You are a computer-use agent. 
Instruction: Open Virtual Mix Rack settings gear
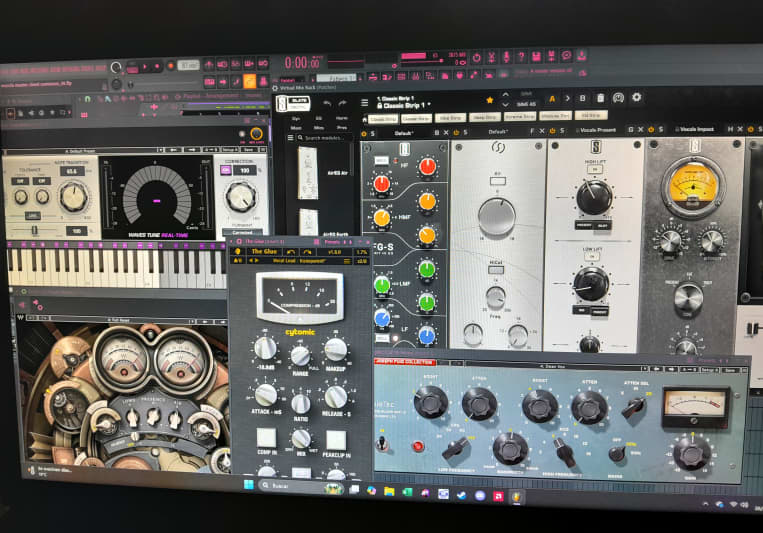tap(636, 97)
